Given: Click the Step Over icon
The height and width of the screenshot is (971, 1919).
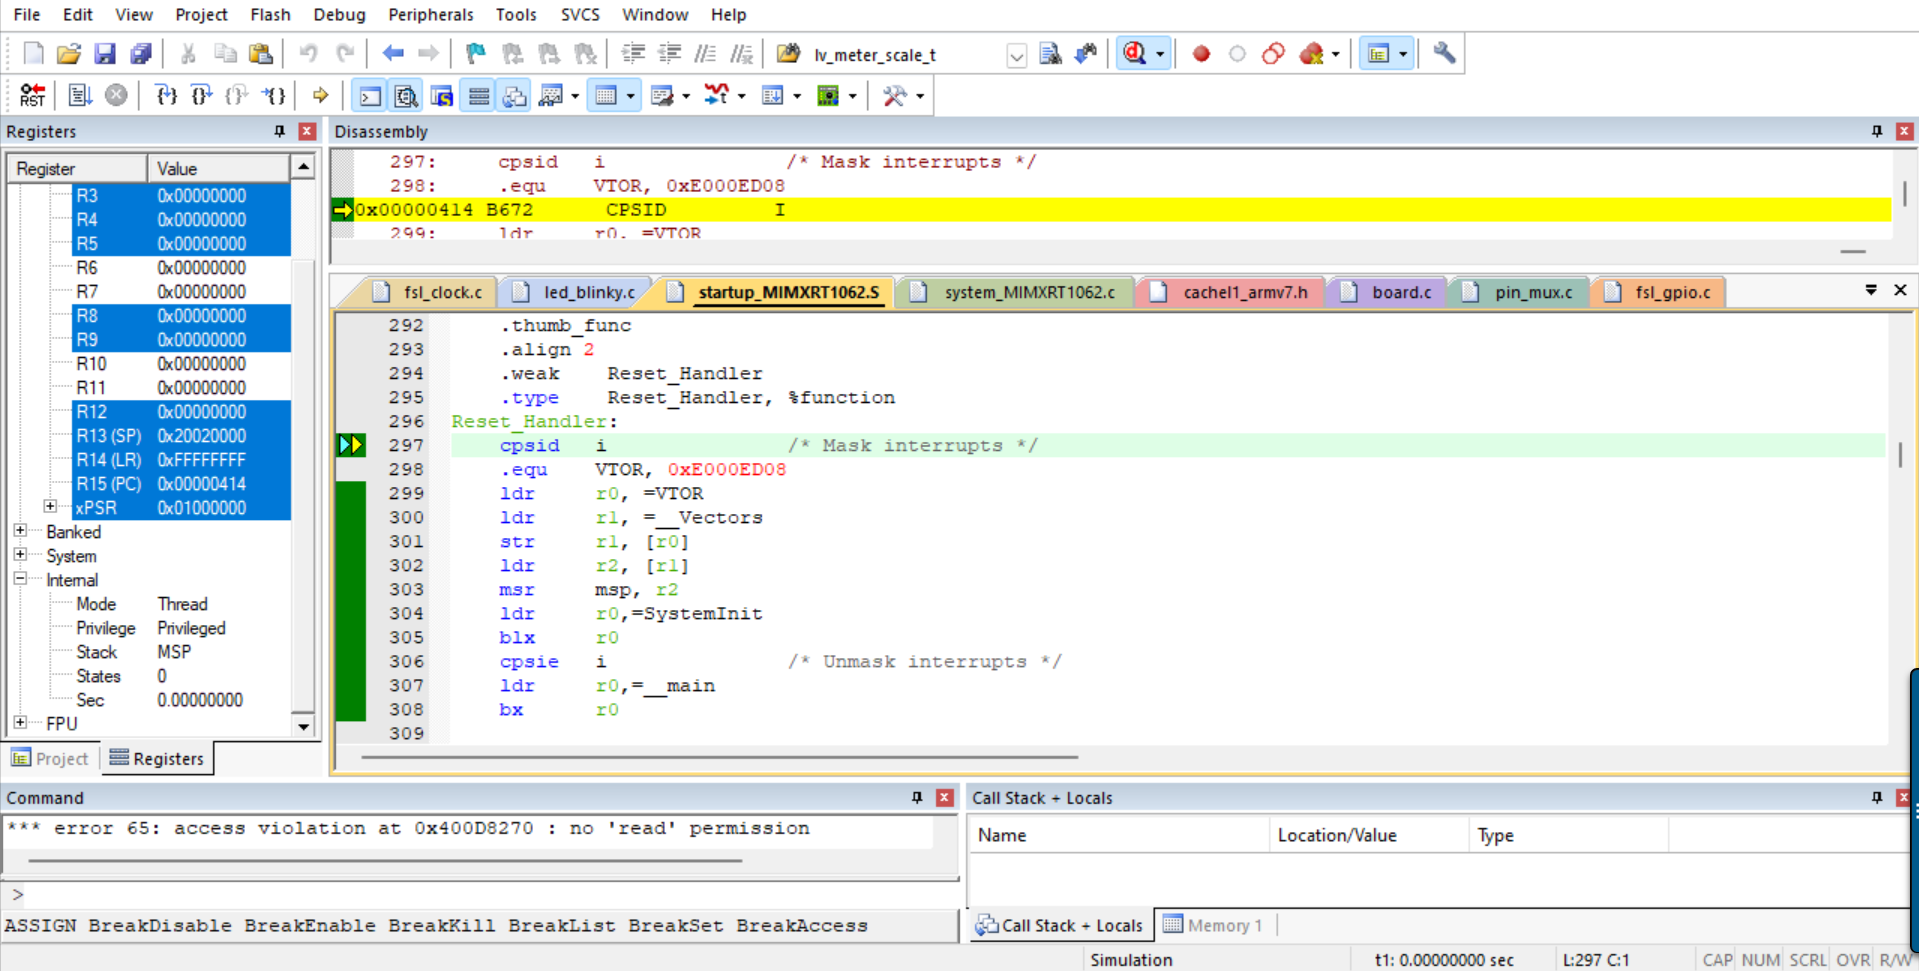Looking at the screenshot, I should point(201,96).
